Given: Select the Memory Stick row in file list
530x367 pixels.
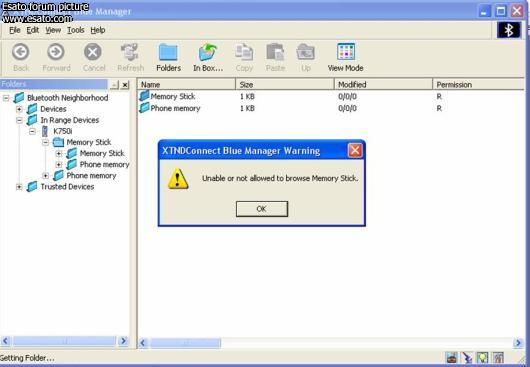Looking at the screenshot, I should [x=331, y=96].
